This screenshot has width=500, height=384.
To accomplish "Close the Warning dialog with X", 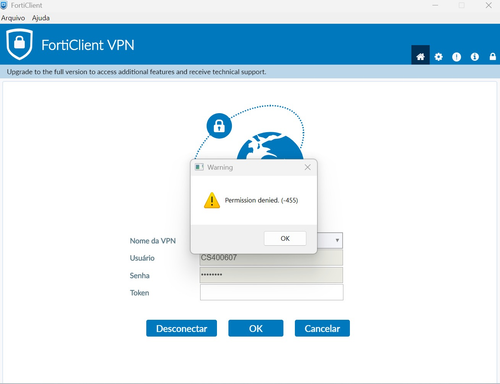I will (307, 167).
